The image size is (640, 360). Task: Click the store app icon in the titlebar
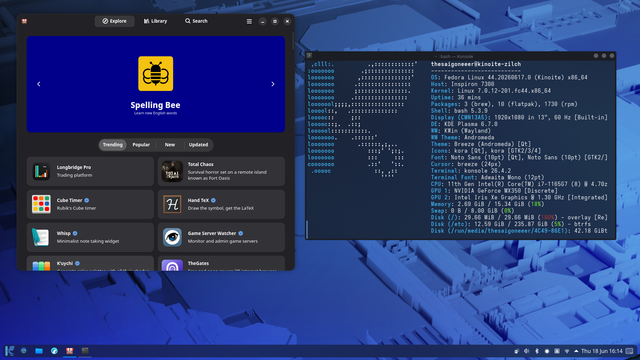pos(24,21)
